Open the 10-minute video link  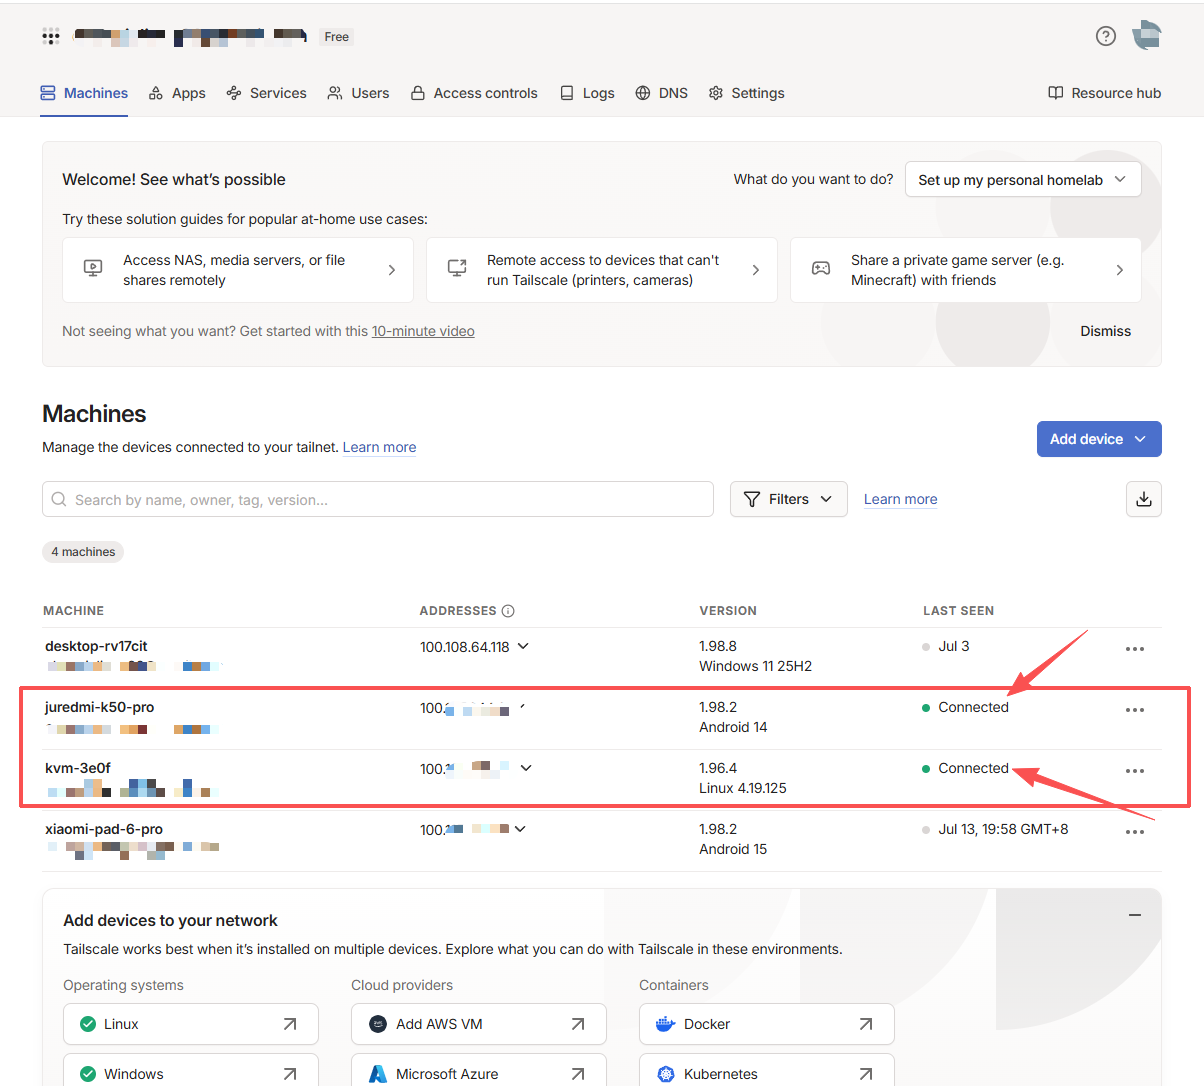coord(423,331)
